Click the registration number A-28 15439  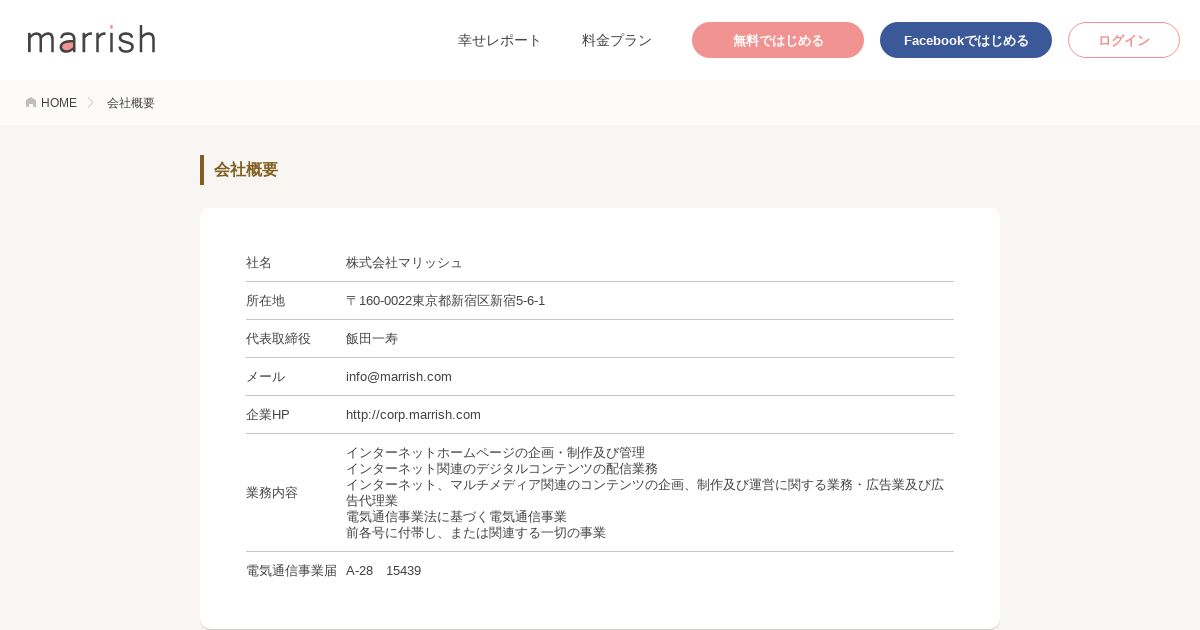384,571
